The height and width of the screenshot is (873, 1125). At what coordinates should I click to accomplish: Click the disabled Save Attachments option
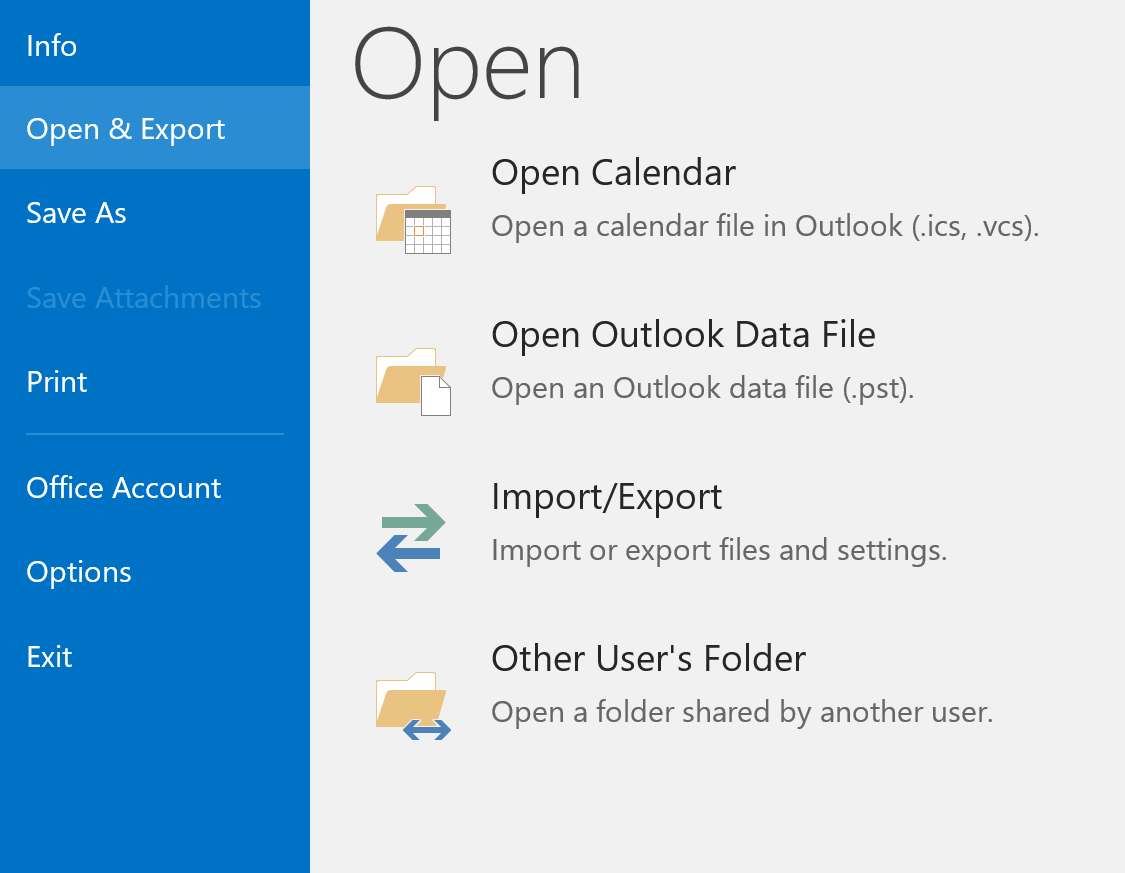pos(143,297)
